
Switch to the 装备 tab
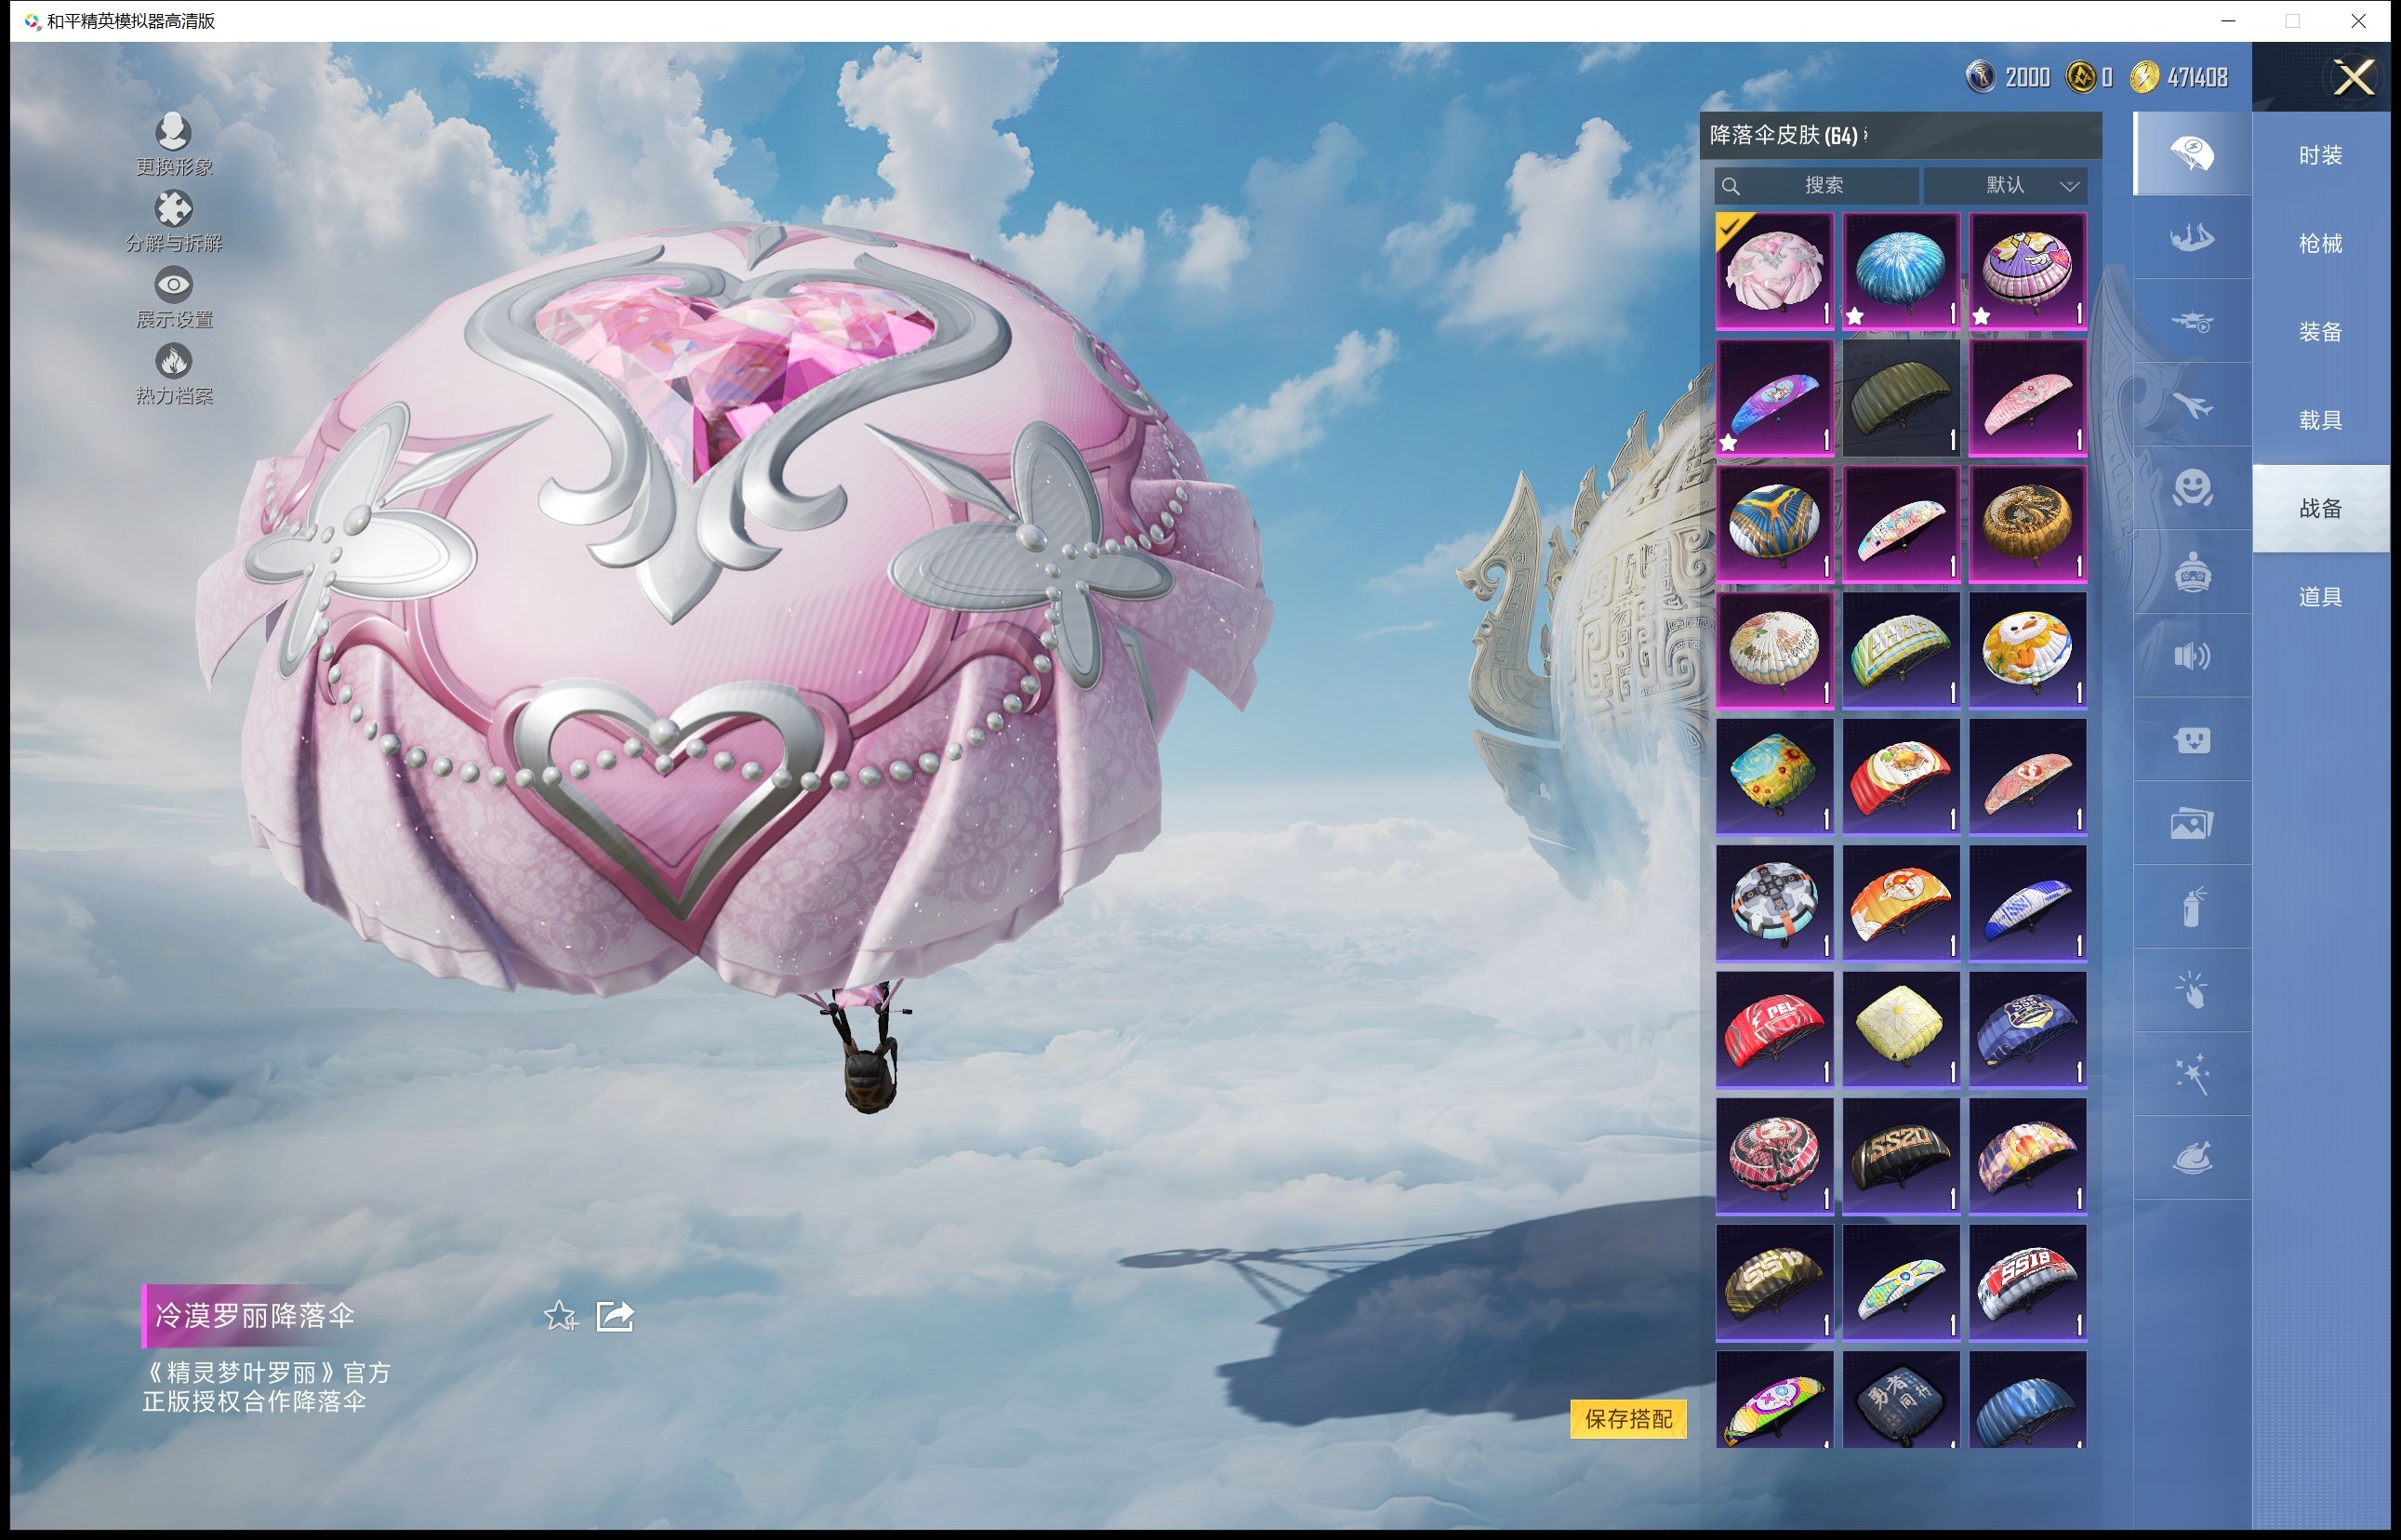click(x=2320, y=332)
